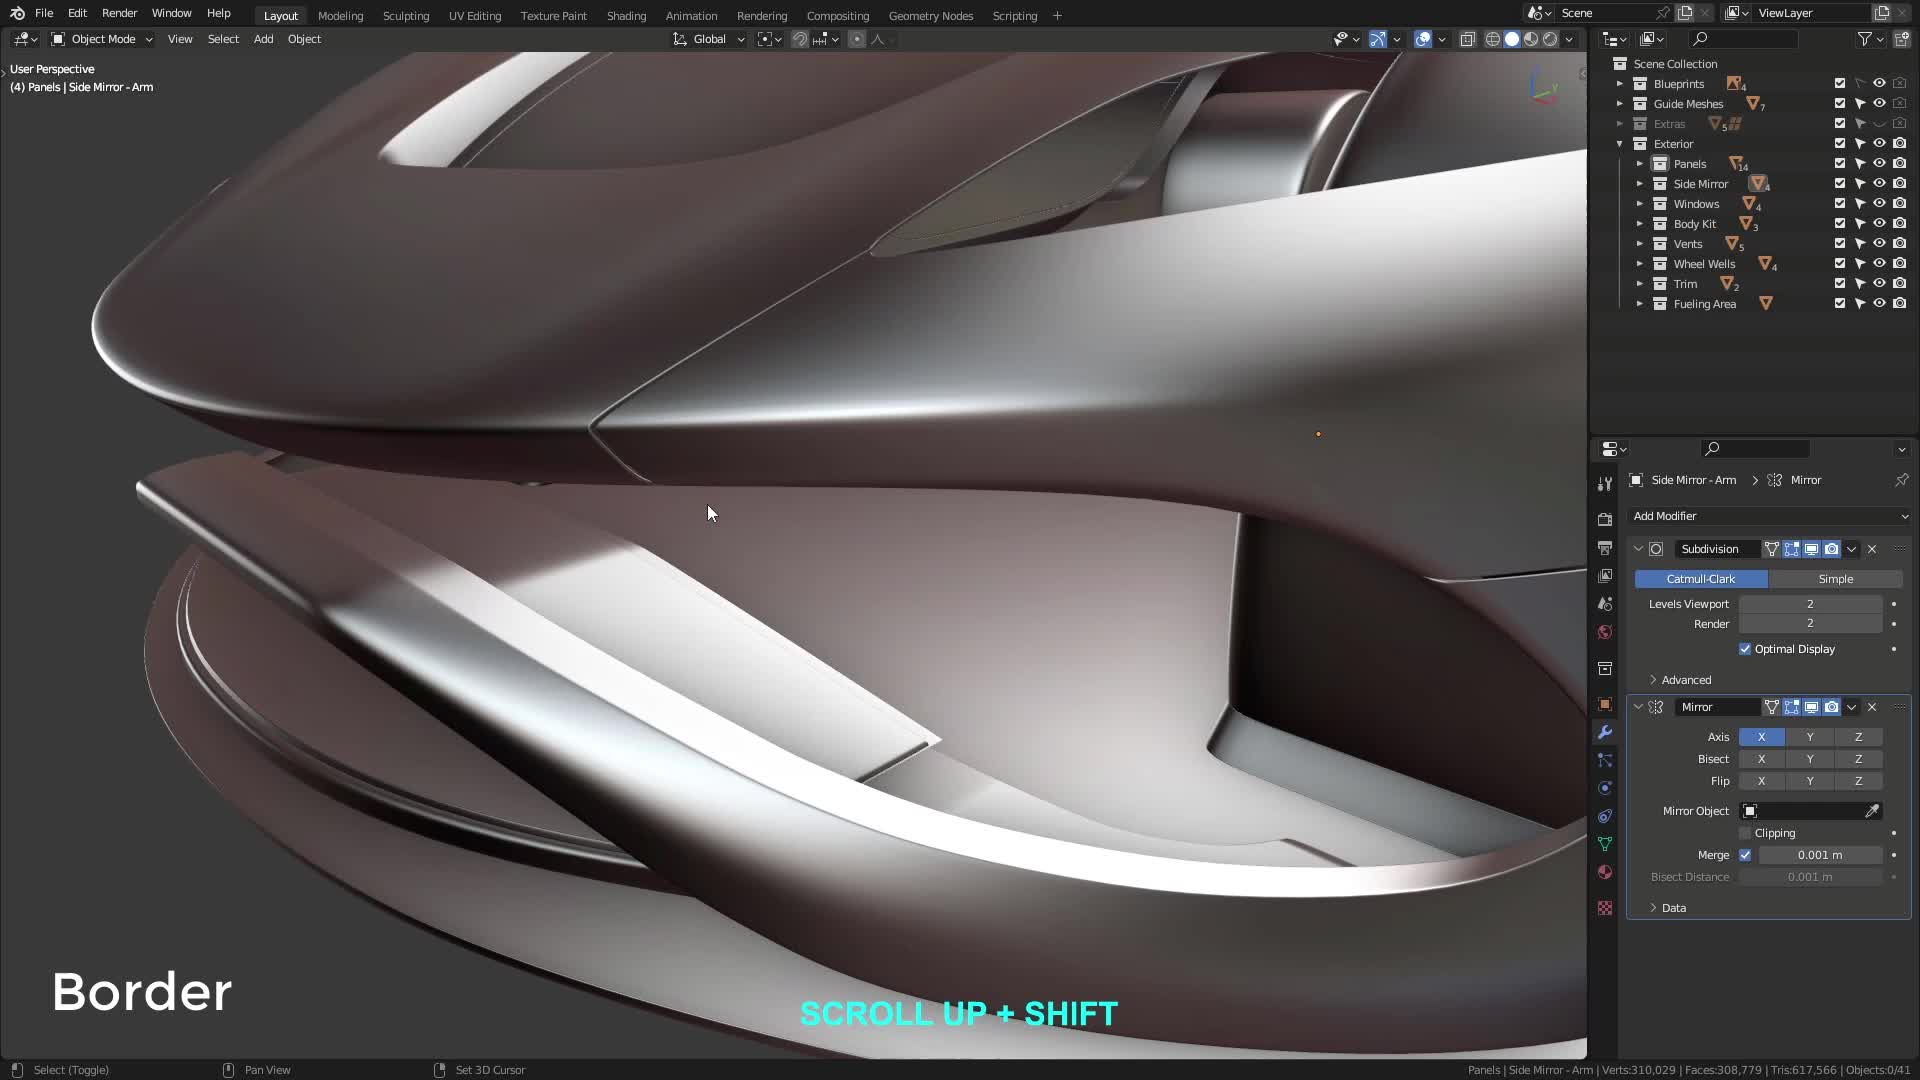
Task: Open the Render menu
Action: [119, 13]
